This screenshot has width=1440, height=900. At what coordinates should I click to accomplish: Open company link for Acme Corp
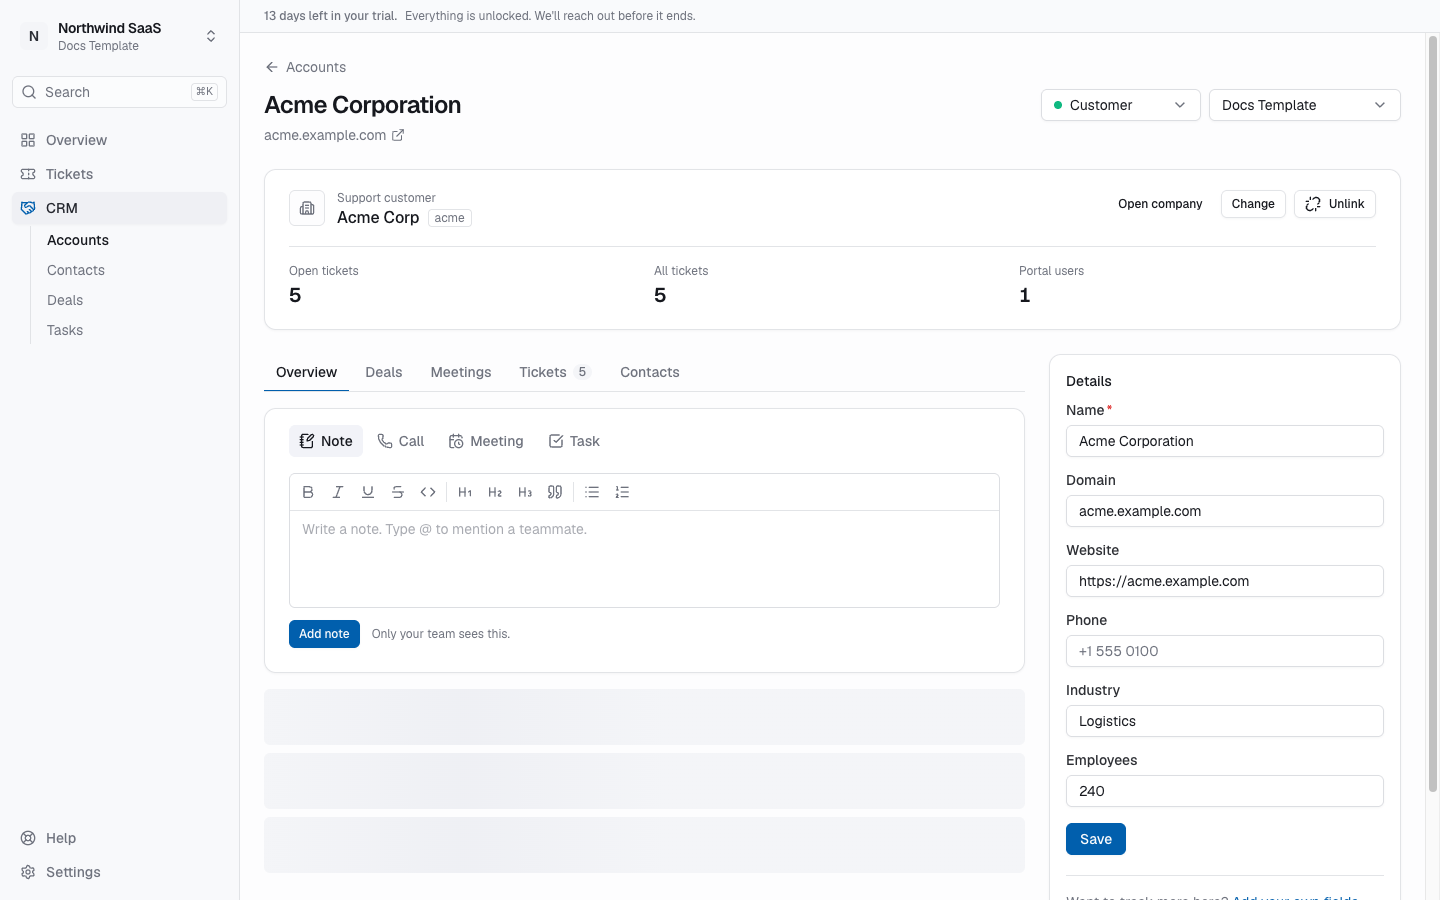[x=1160, y=204]
